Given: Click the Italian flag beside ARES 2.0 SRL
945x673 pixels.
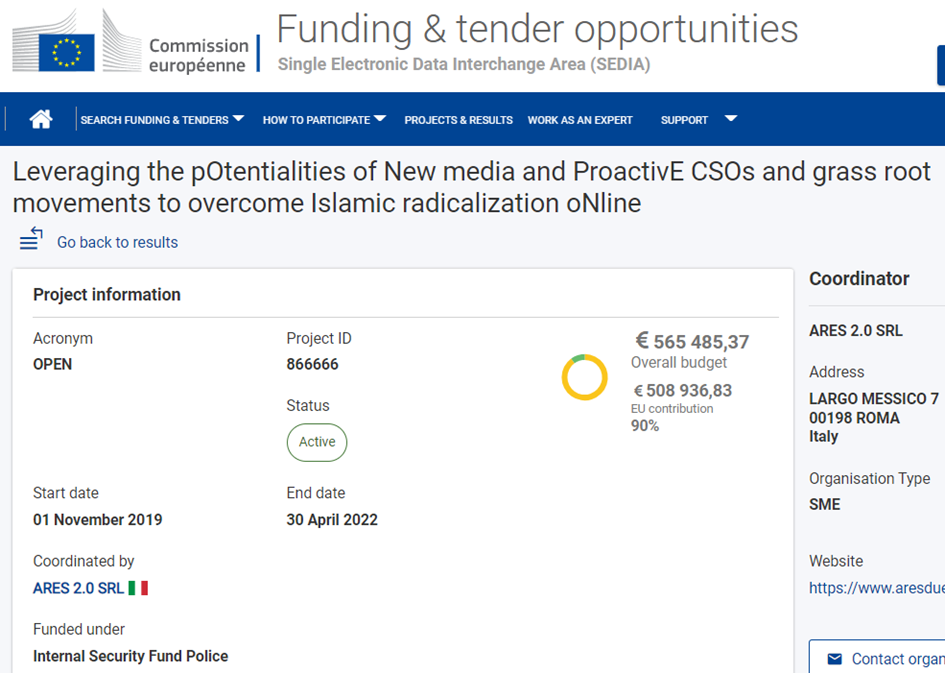Looking at the screenshot, I should tap(138, 588).
